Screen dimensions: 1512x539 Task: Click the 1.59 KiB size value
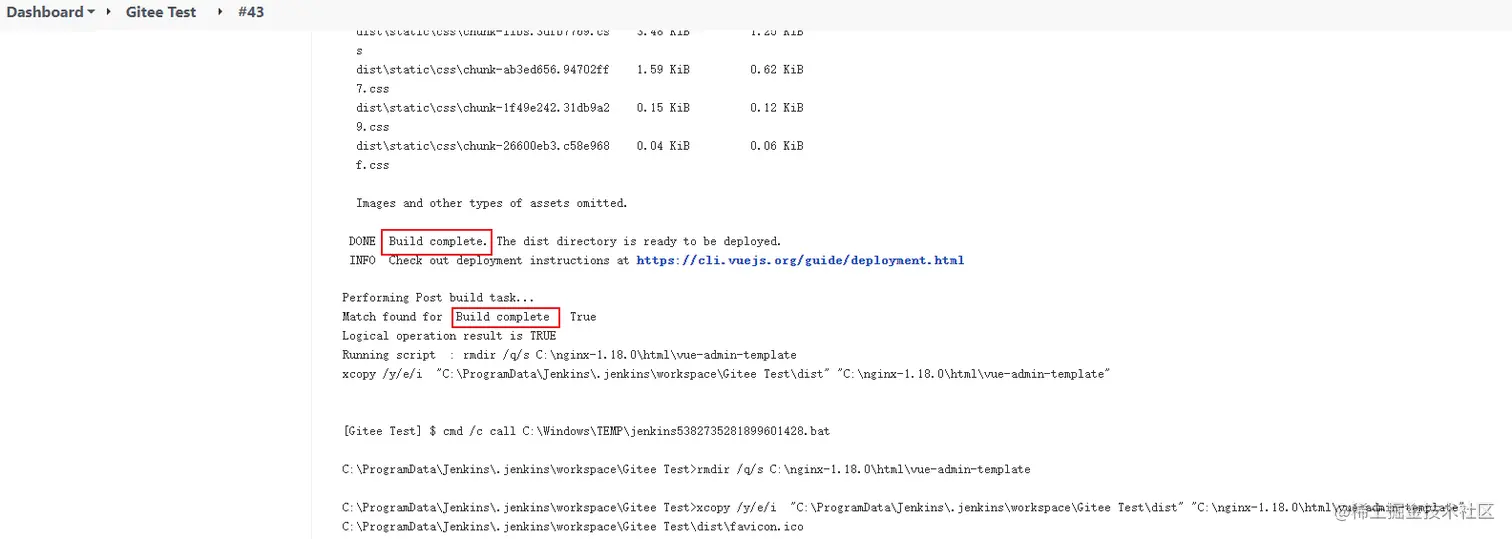coord(663,70)
